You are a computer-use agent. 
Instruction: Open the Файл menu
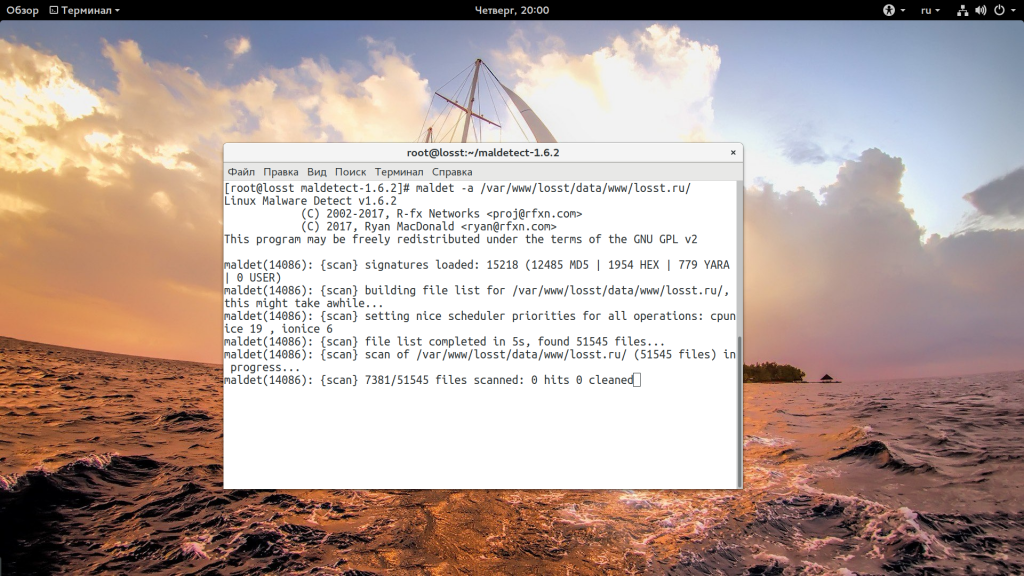[x=241, y=172]
